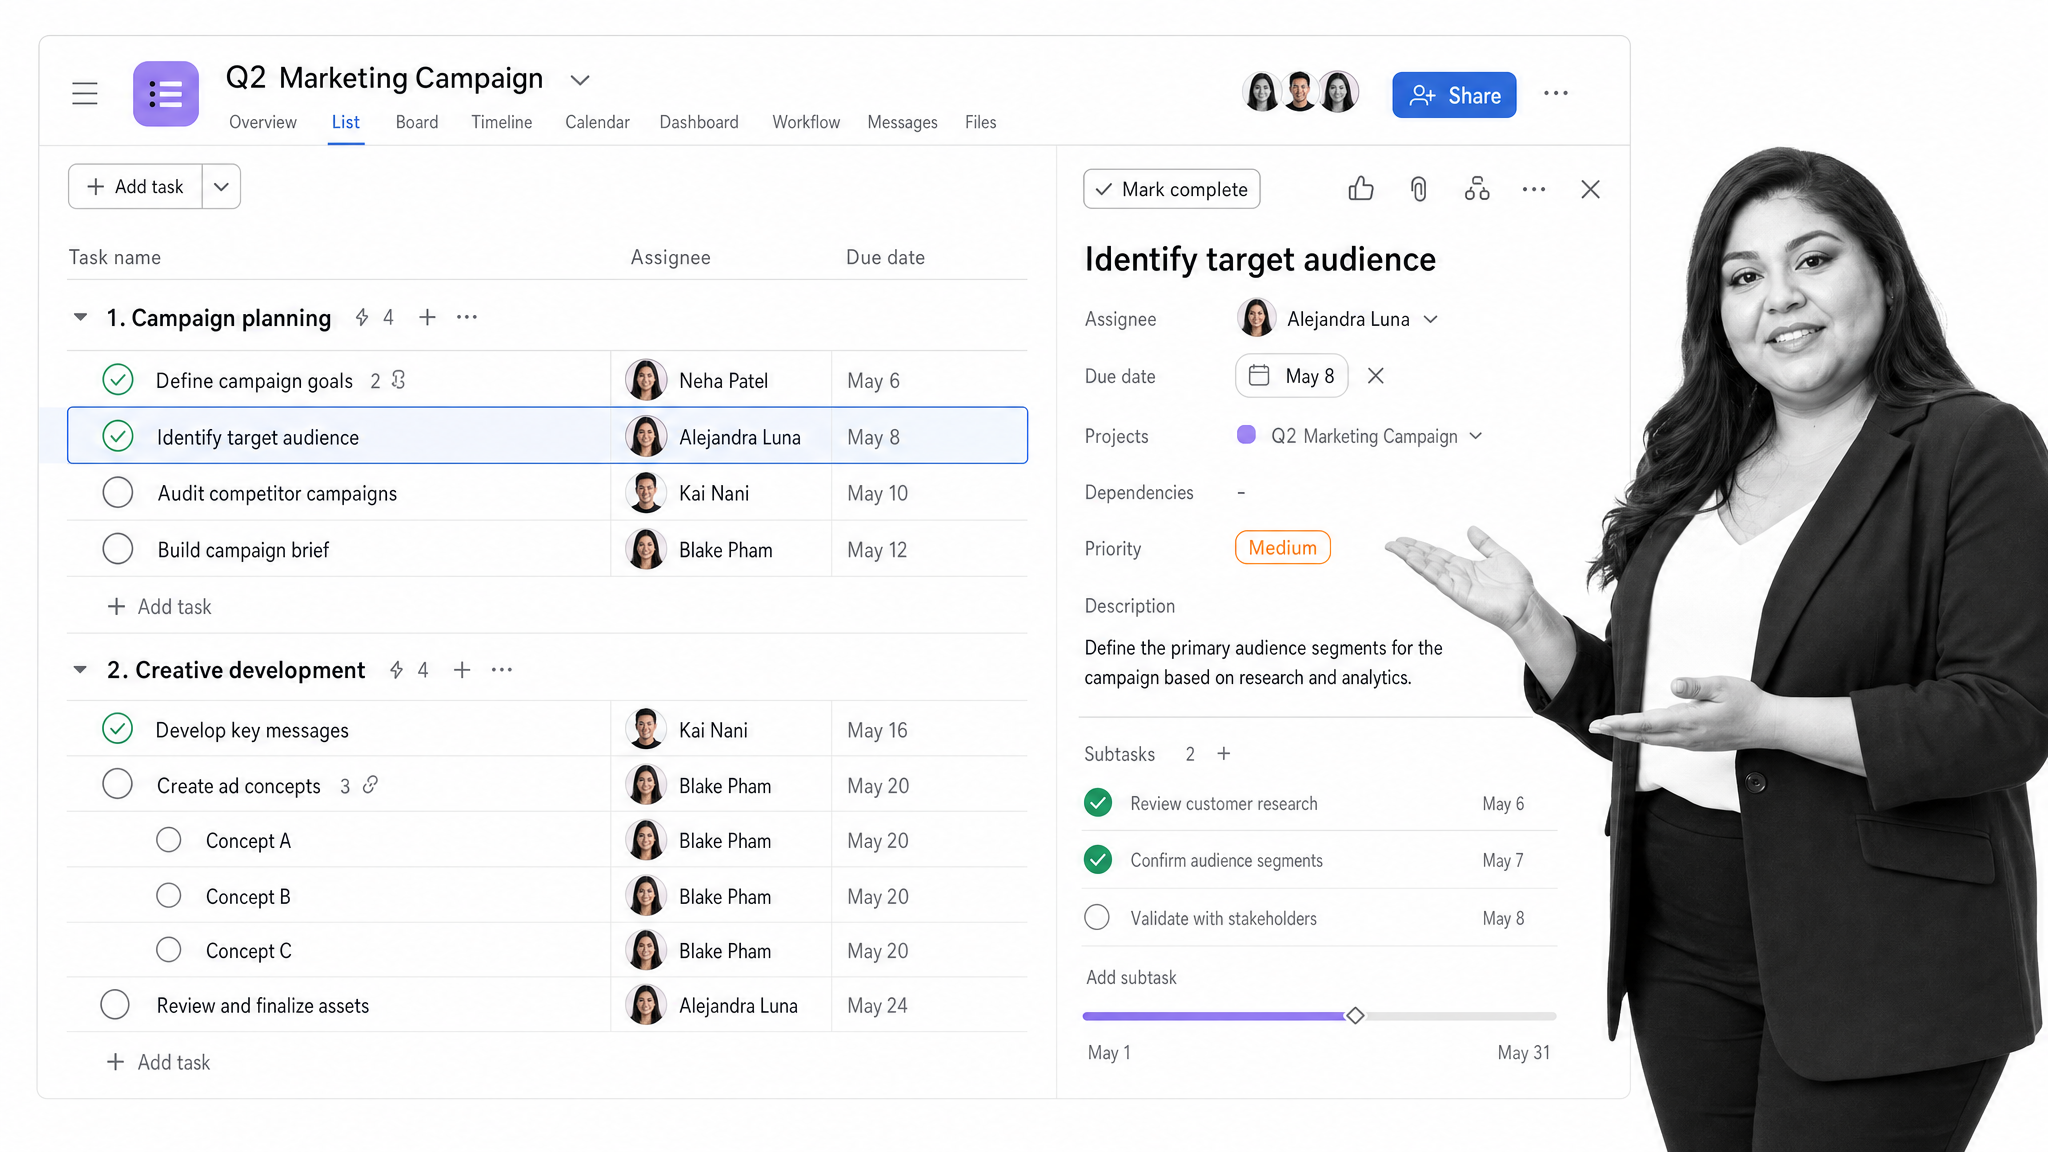
Task: Click Add task under Creative development
Action: [x=160, y=1062]
